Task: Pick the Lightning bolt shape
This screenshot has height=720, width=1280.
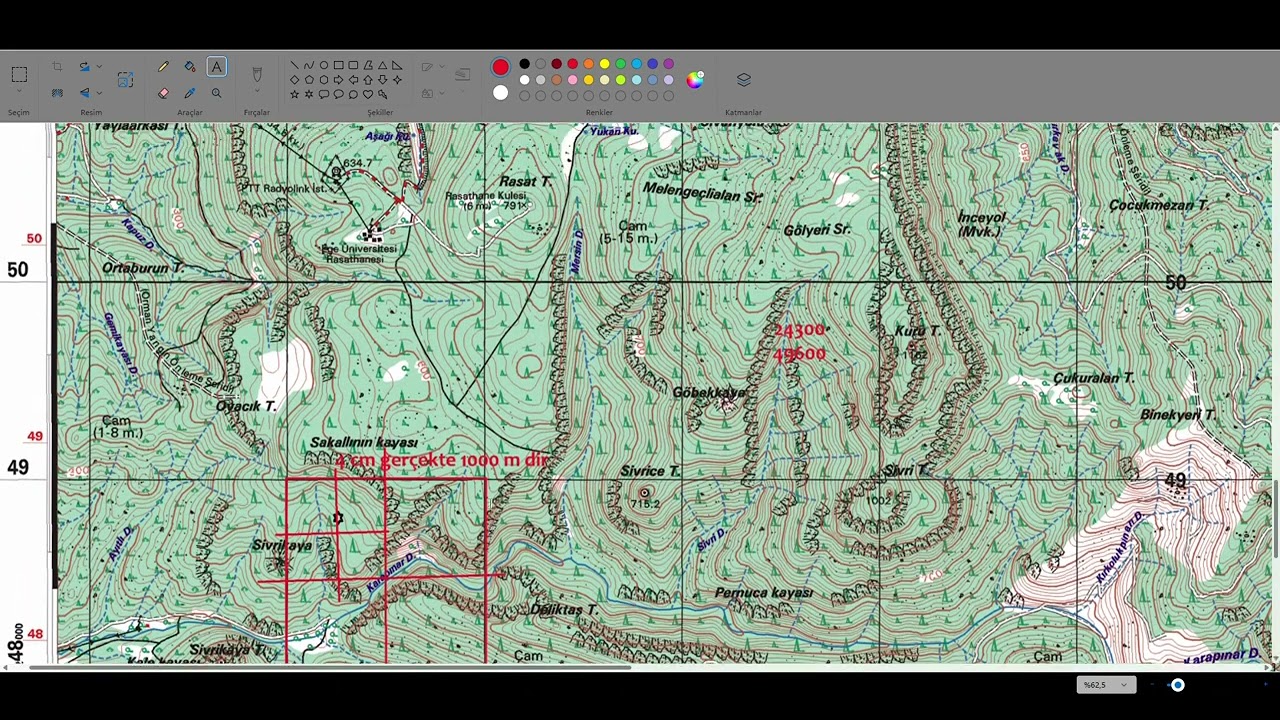Action: pyautogui.click(x=382, y=95)
